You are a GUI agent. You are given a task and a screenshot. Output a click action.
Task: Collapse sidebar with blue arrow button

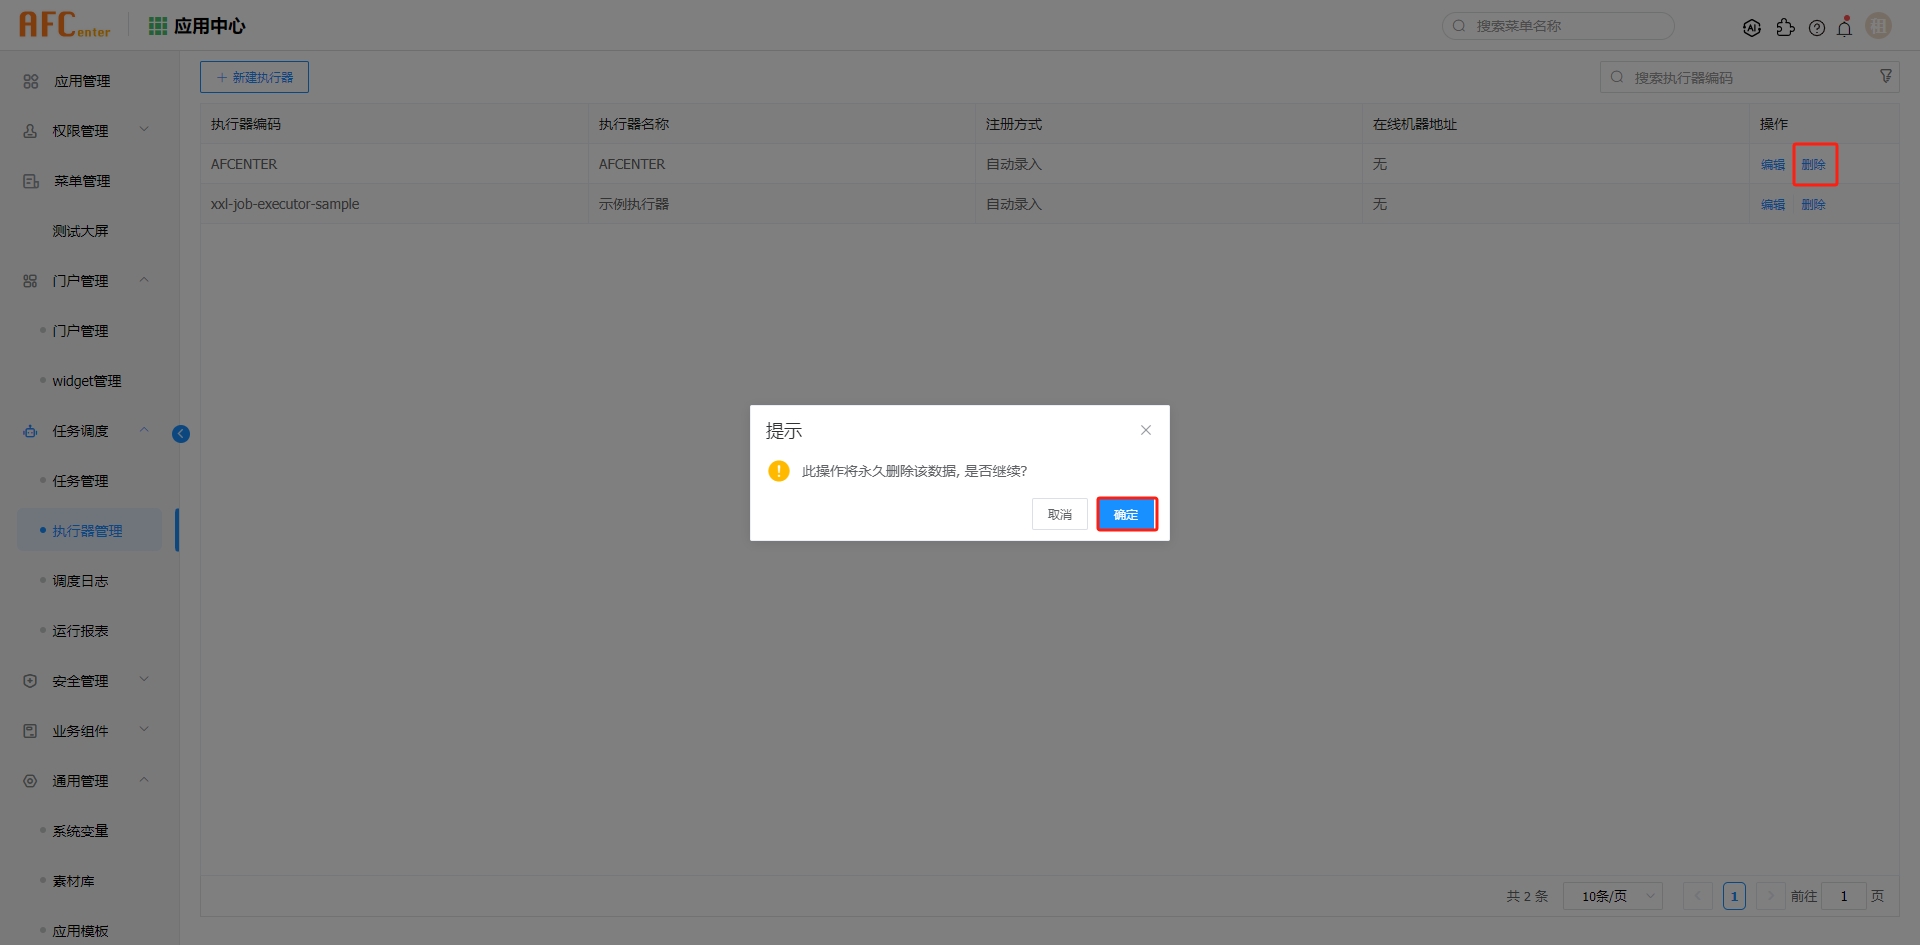(x=181, y=433)
